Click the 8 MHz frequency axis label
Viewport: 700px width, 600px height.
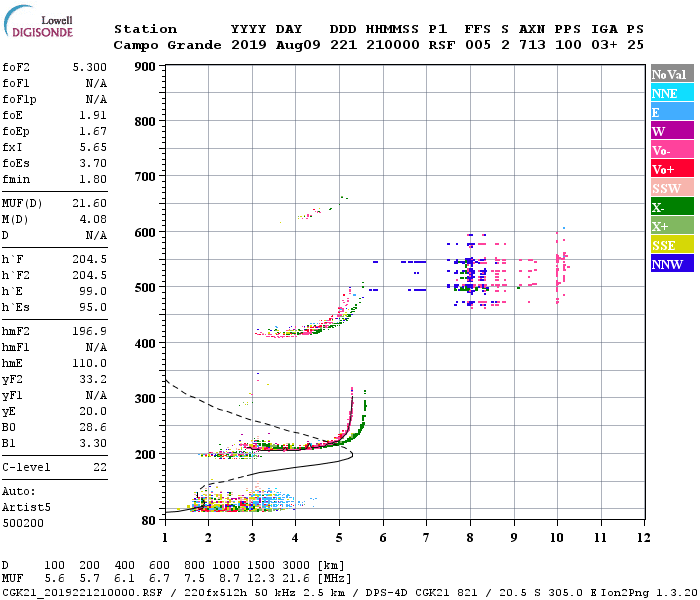pyautogui.click(x=470, y=538)
